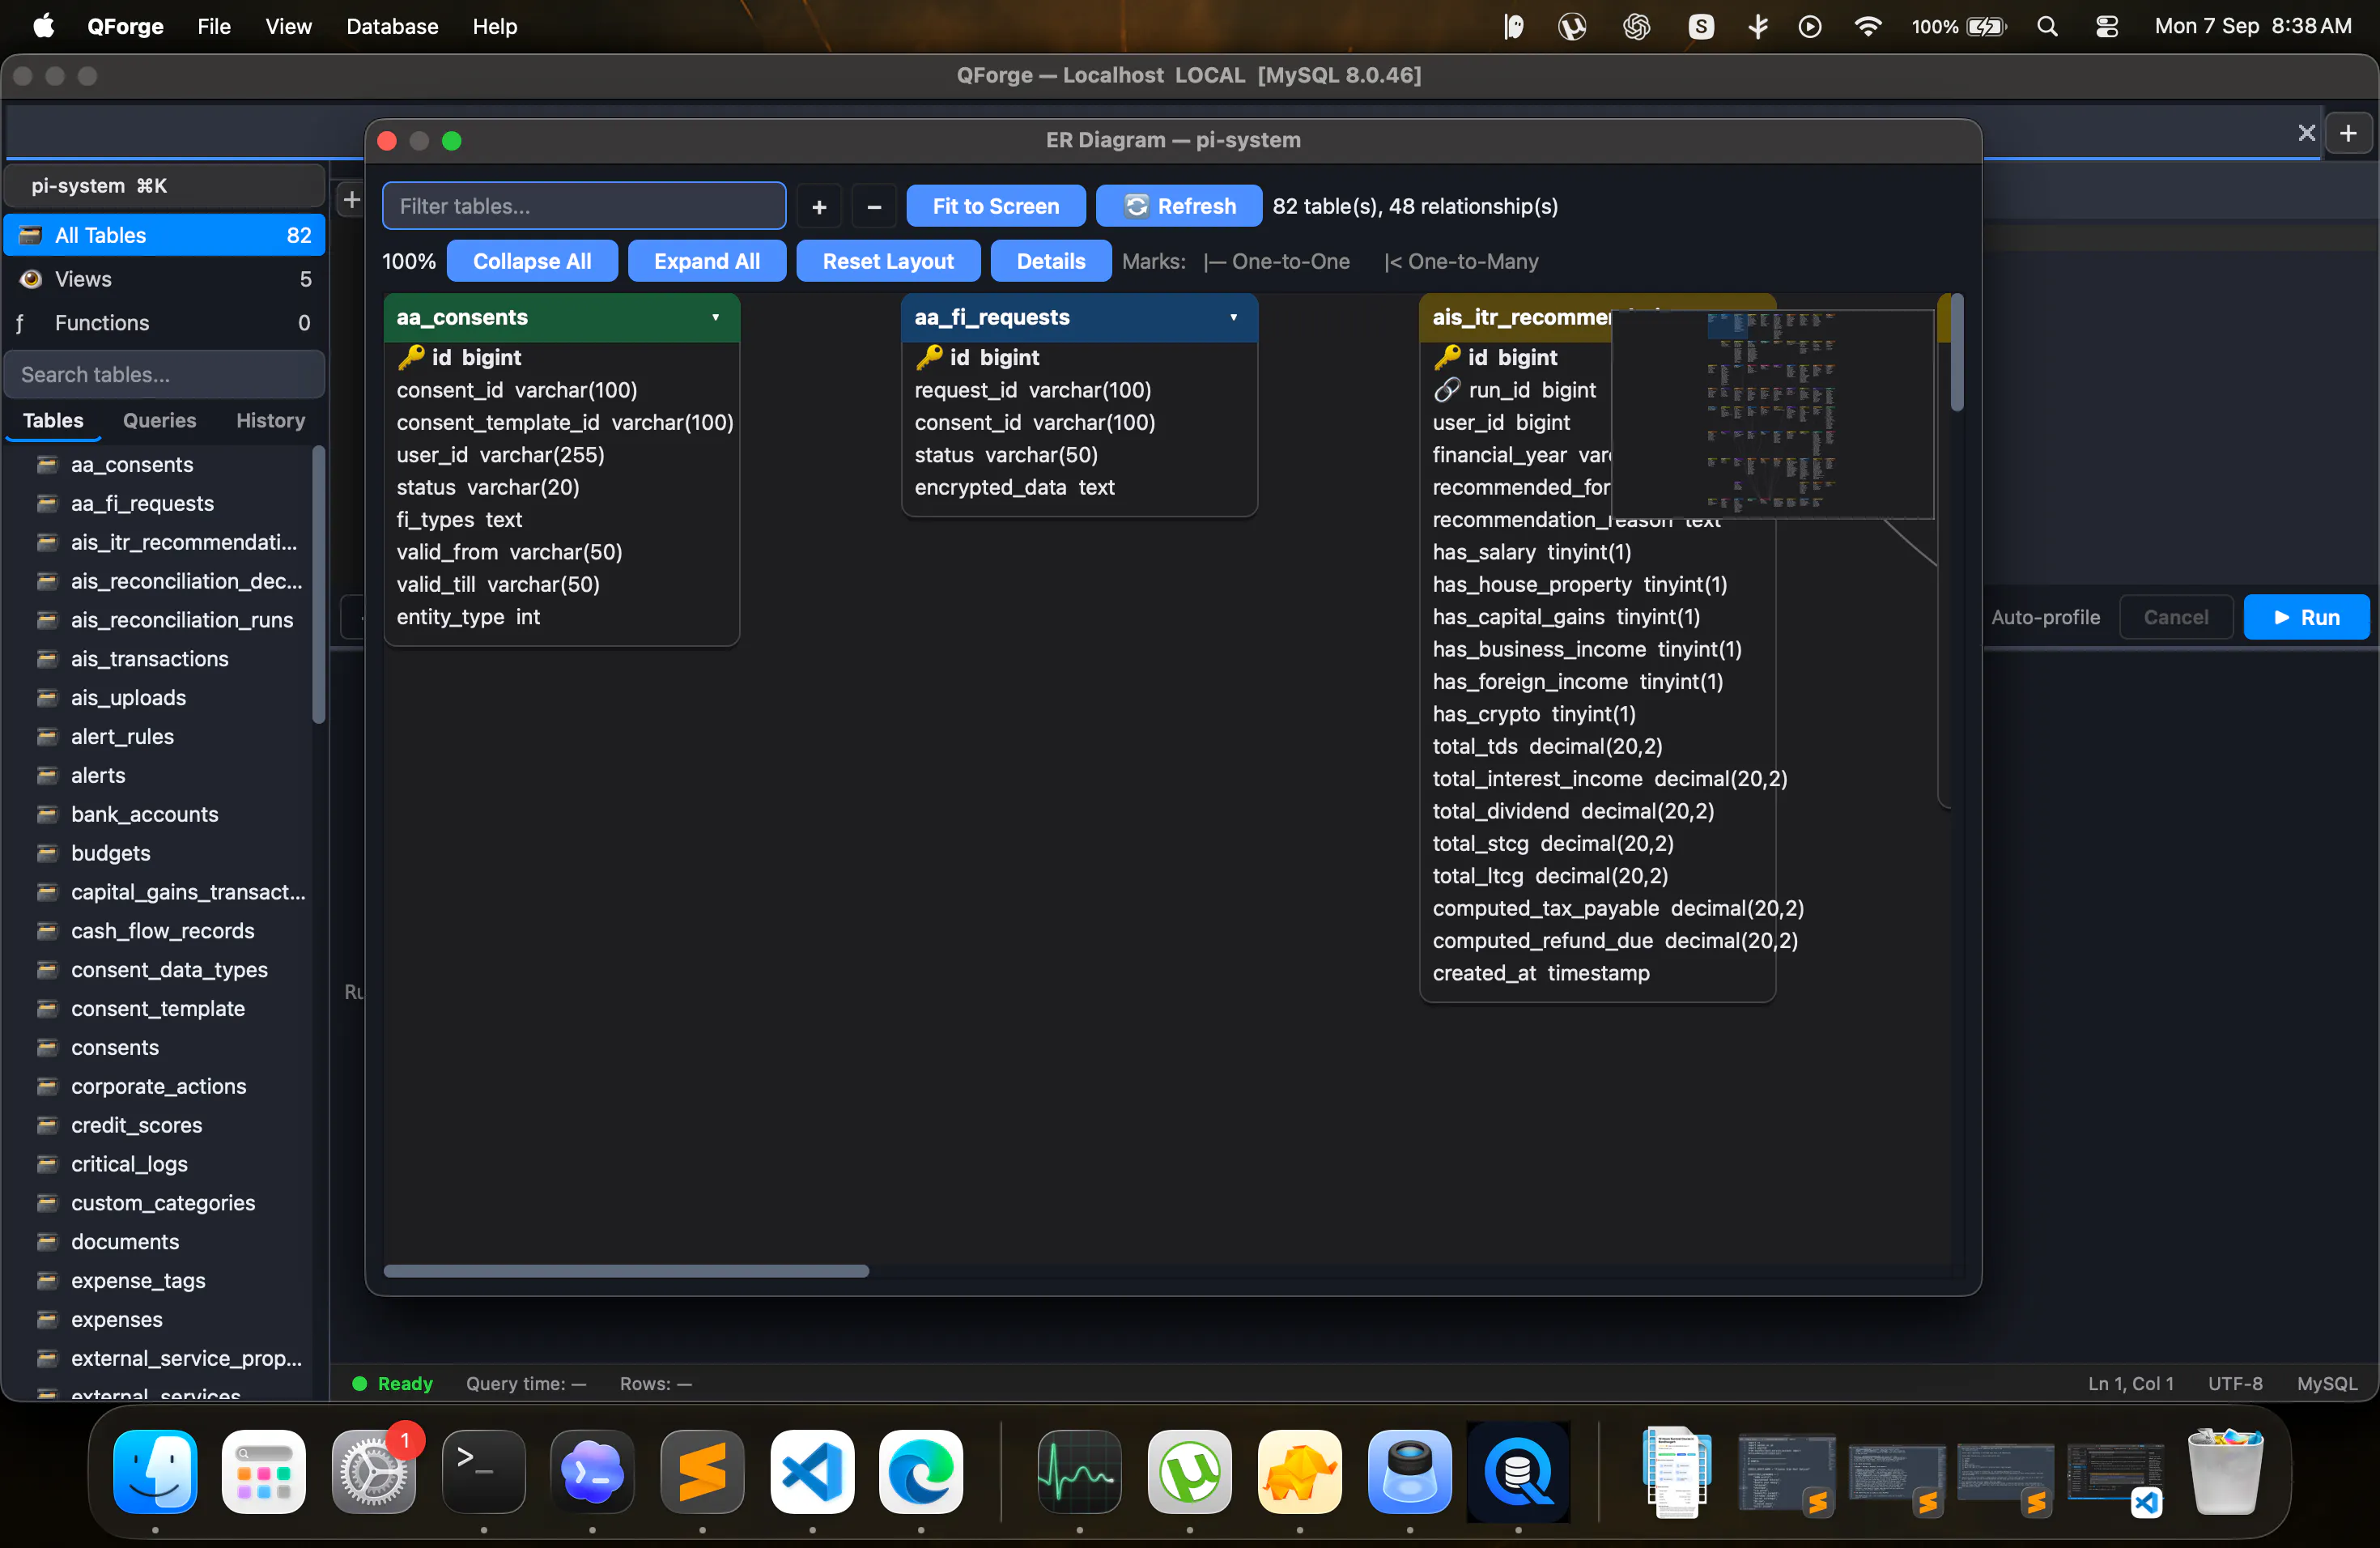The height and width of the screenshot is (1548, 2380).
Task: Zoom out with the minus button
Action: click(874, 207)
